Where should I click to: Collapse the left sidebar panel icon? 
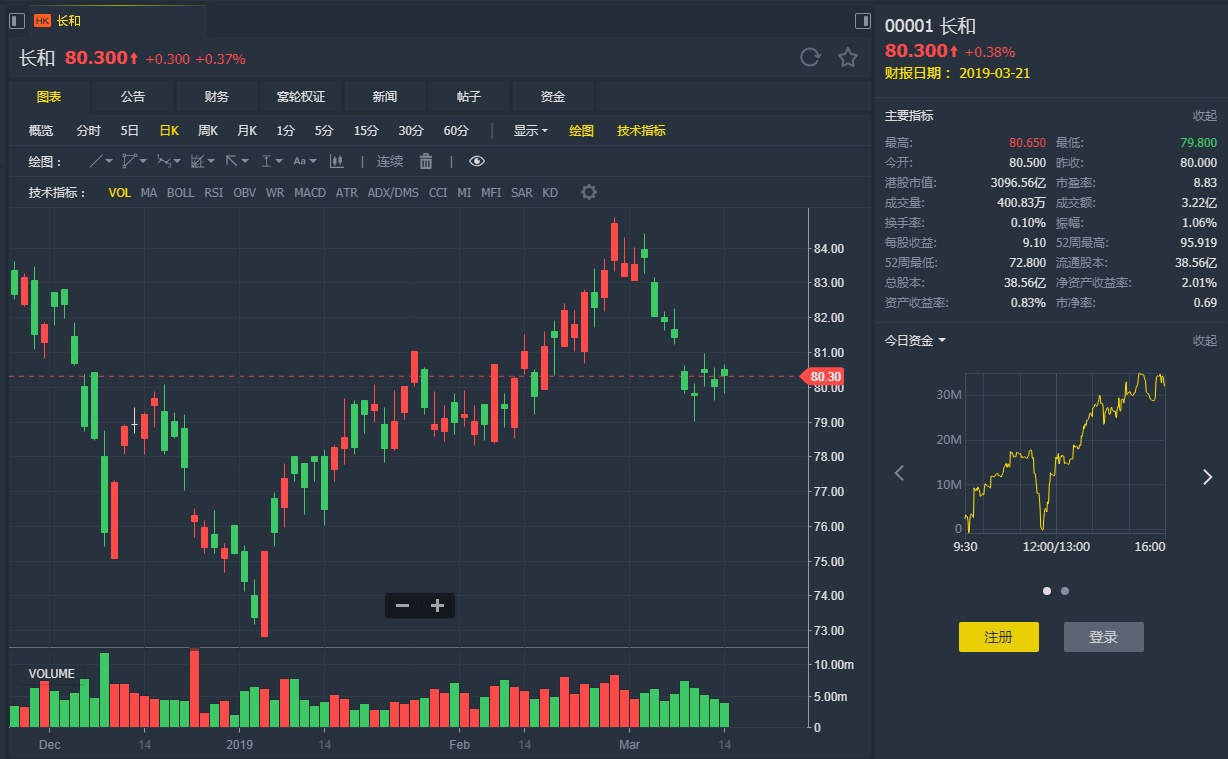pos(17,20)
